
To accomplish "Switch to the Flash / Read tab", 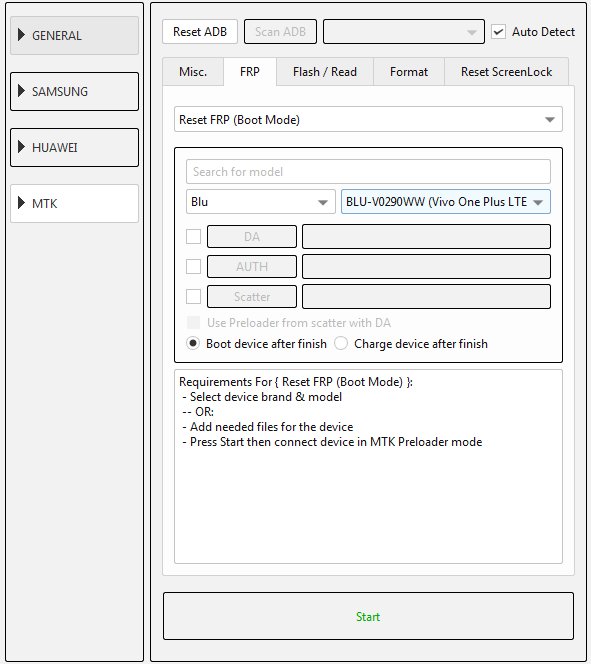I will pos(325,72).
